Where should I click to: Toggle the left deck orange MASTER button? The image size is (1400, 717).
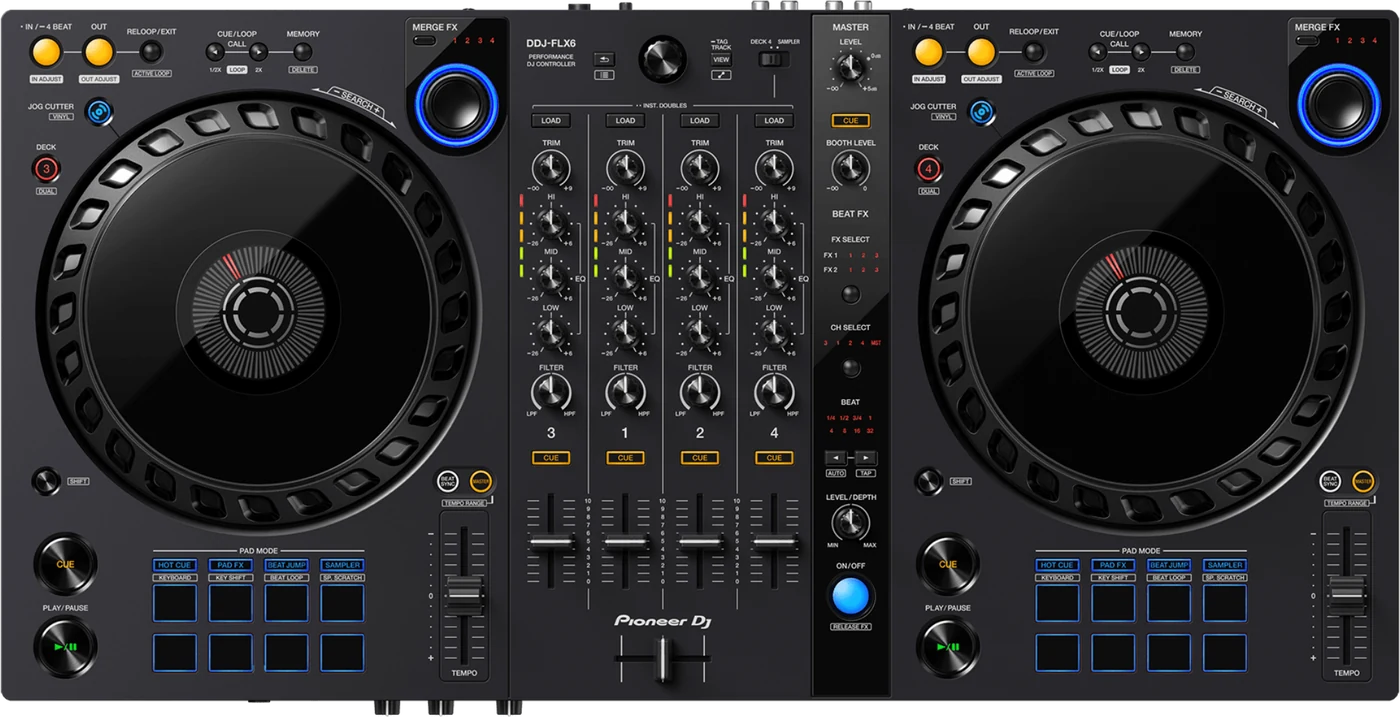click(x=481, y=481)
